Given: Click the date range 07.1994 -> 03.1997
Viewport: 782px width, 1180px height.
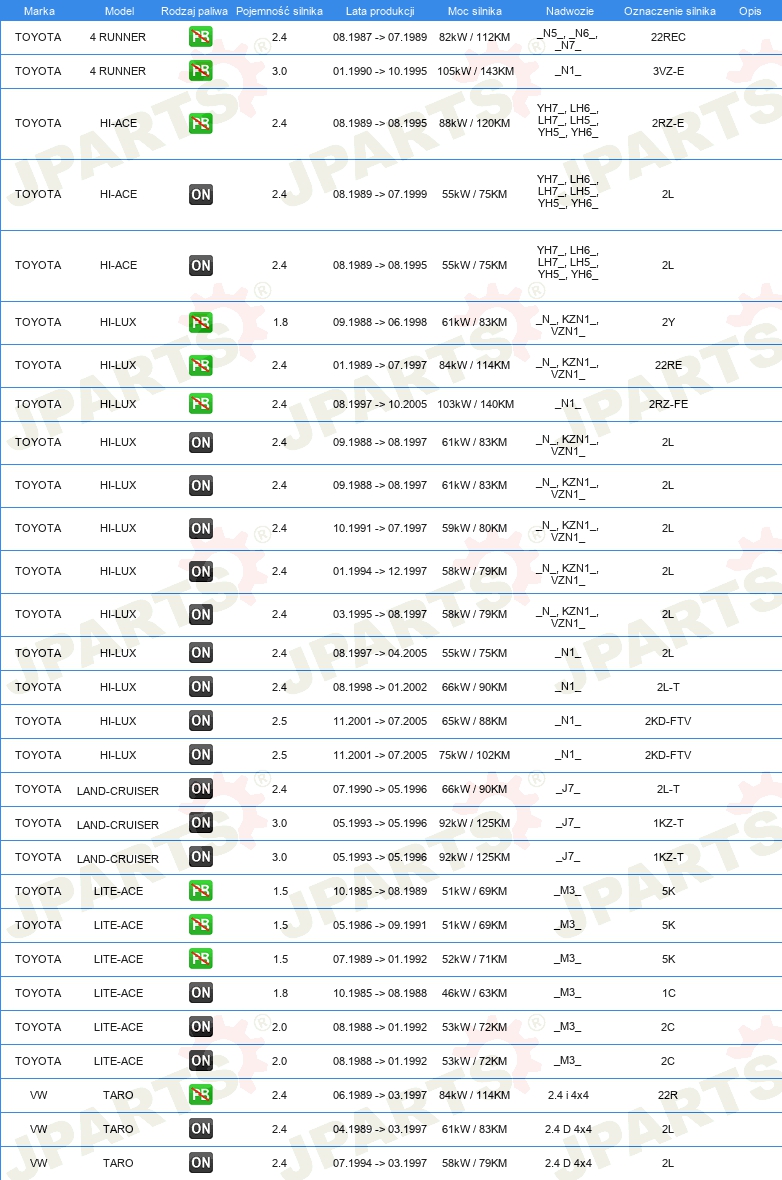Looking at the screenshot, I should pyautogui.click(x=380, y=1163).
